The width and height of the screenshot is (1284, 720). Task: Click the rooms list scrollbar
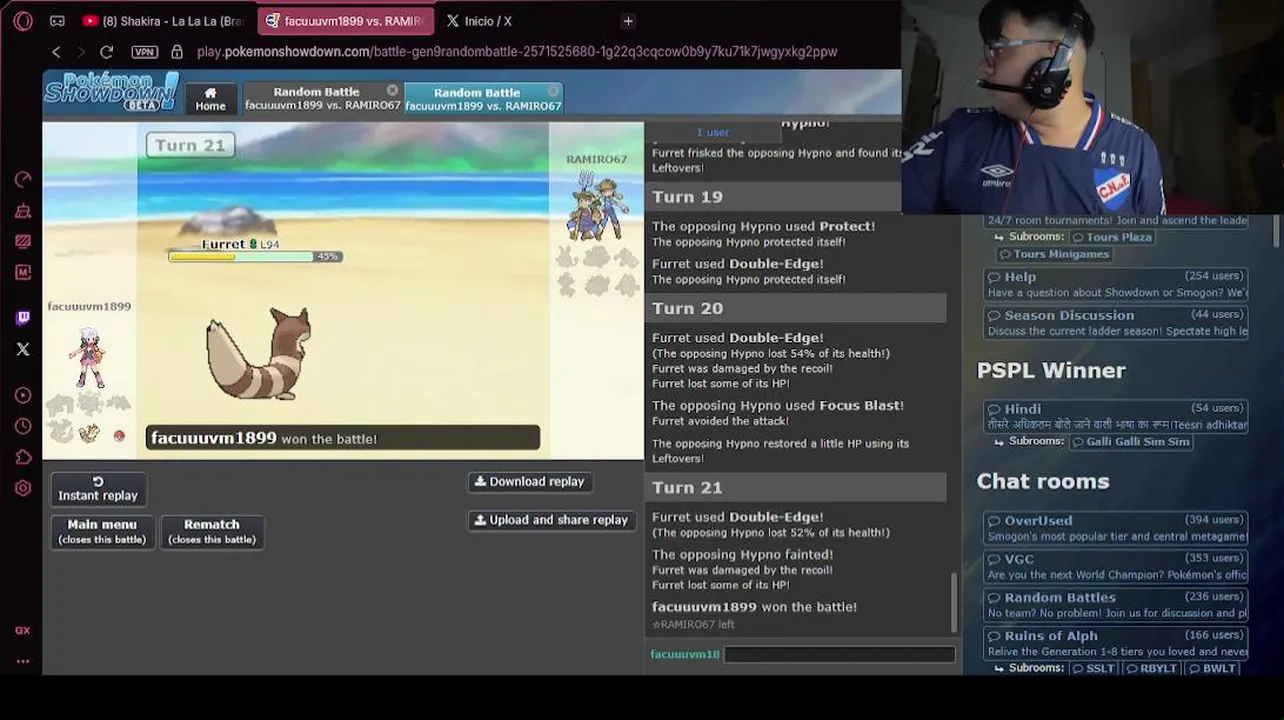tap(1276, 229)
